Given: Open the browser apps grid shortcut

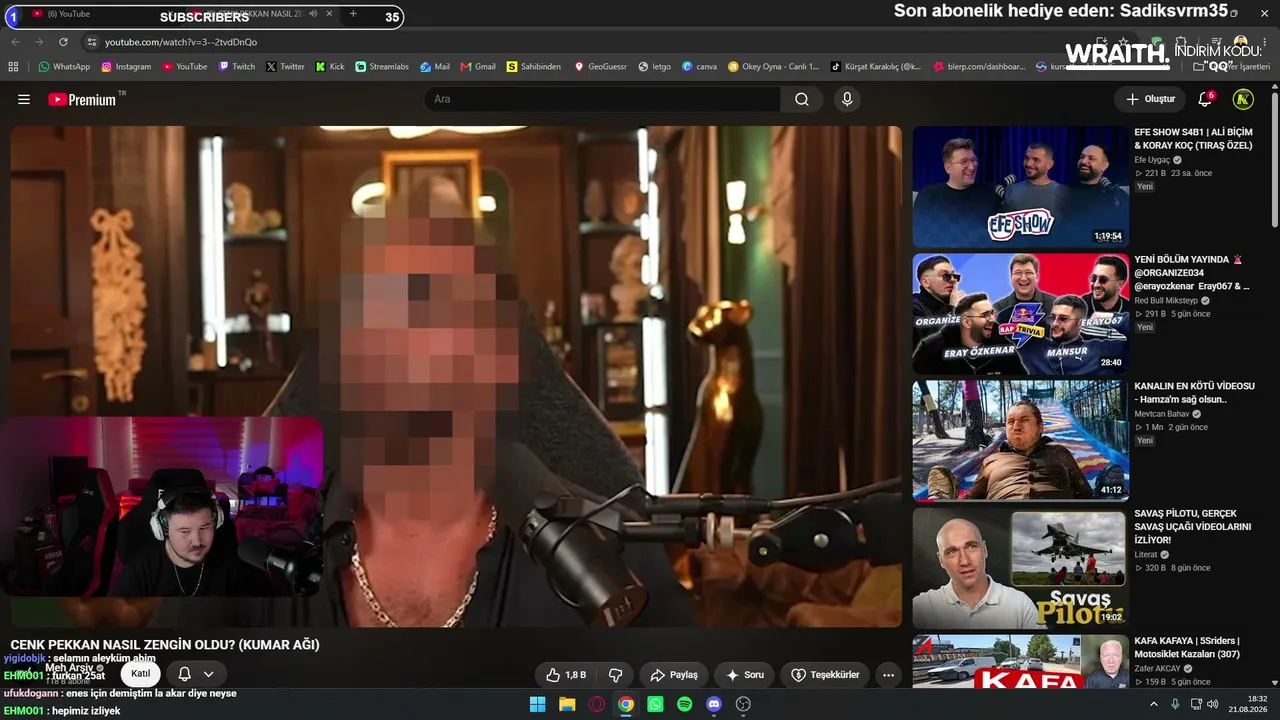Looking at the screenshot, I should click(x=13, y=67).
